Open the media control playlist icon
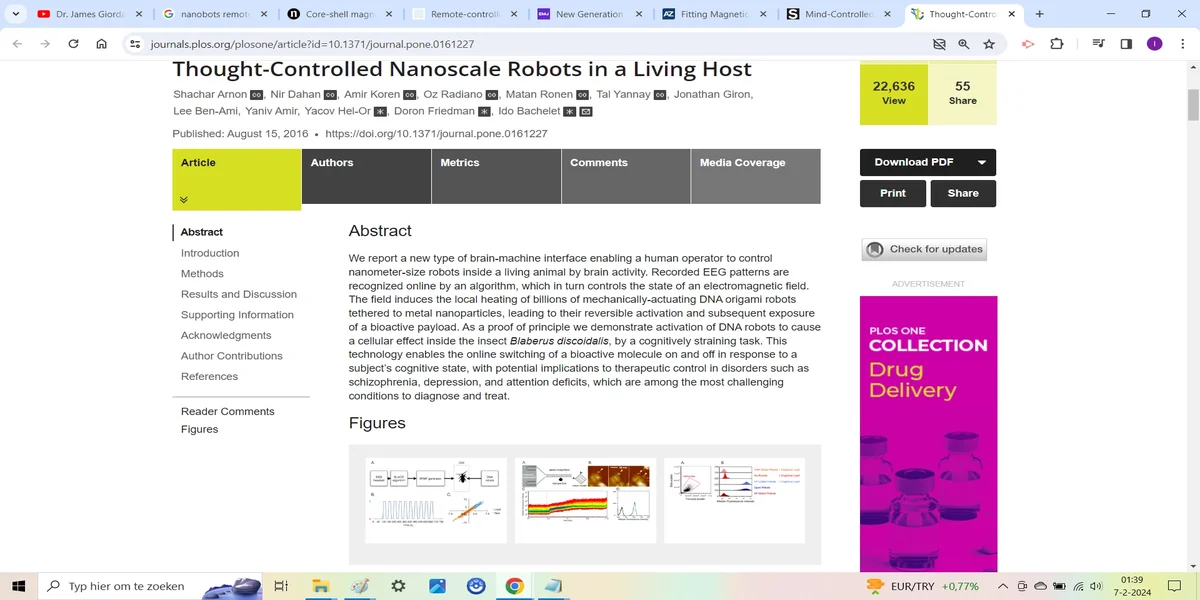 (1099, 44)
